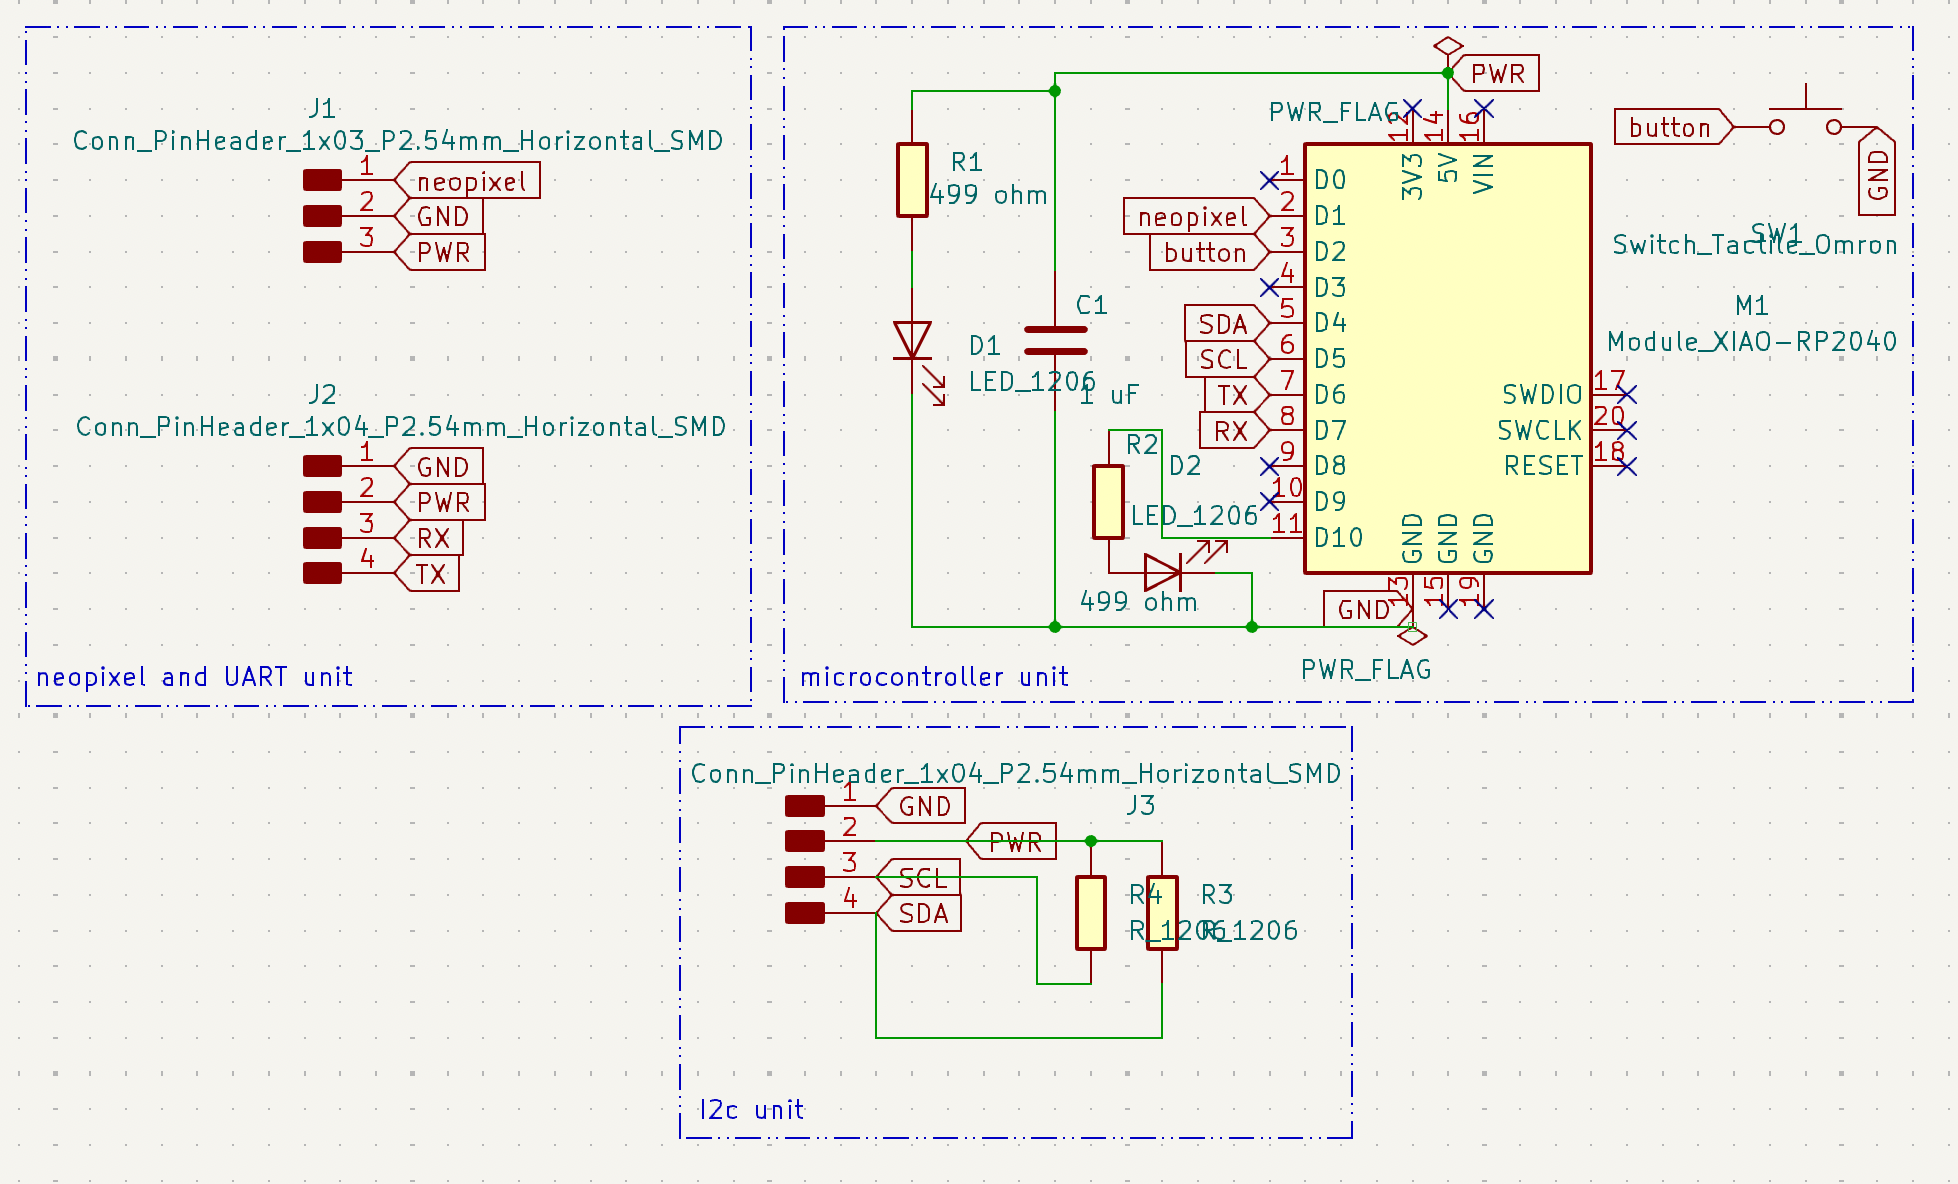Select the SDA label at module pin D4
The width and height of the screenshot is (1958, 1184).
coord(1227,324)
